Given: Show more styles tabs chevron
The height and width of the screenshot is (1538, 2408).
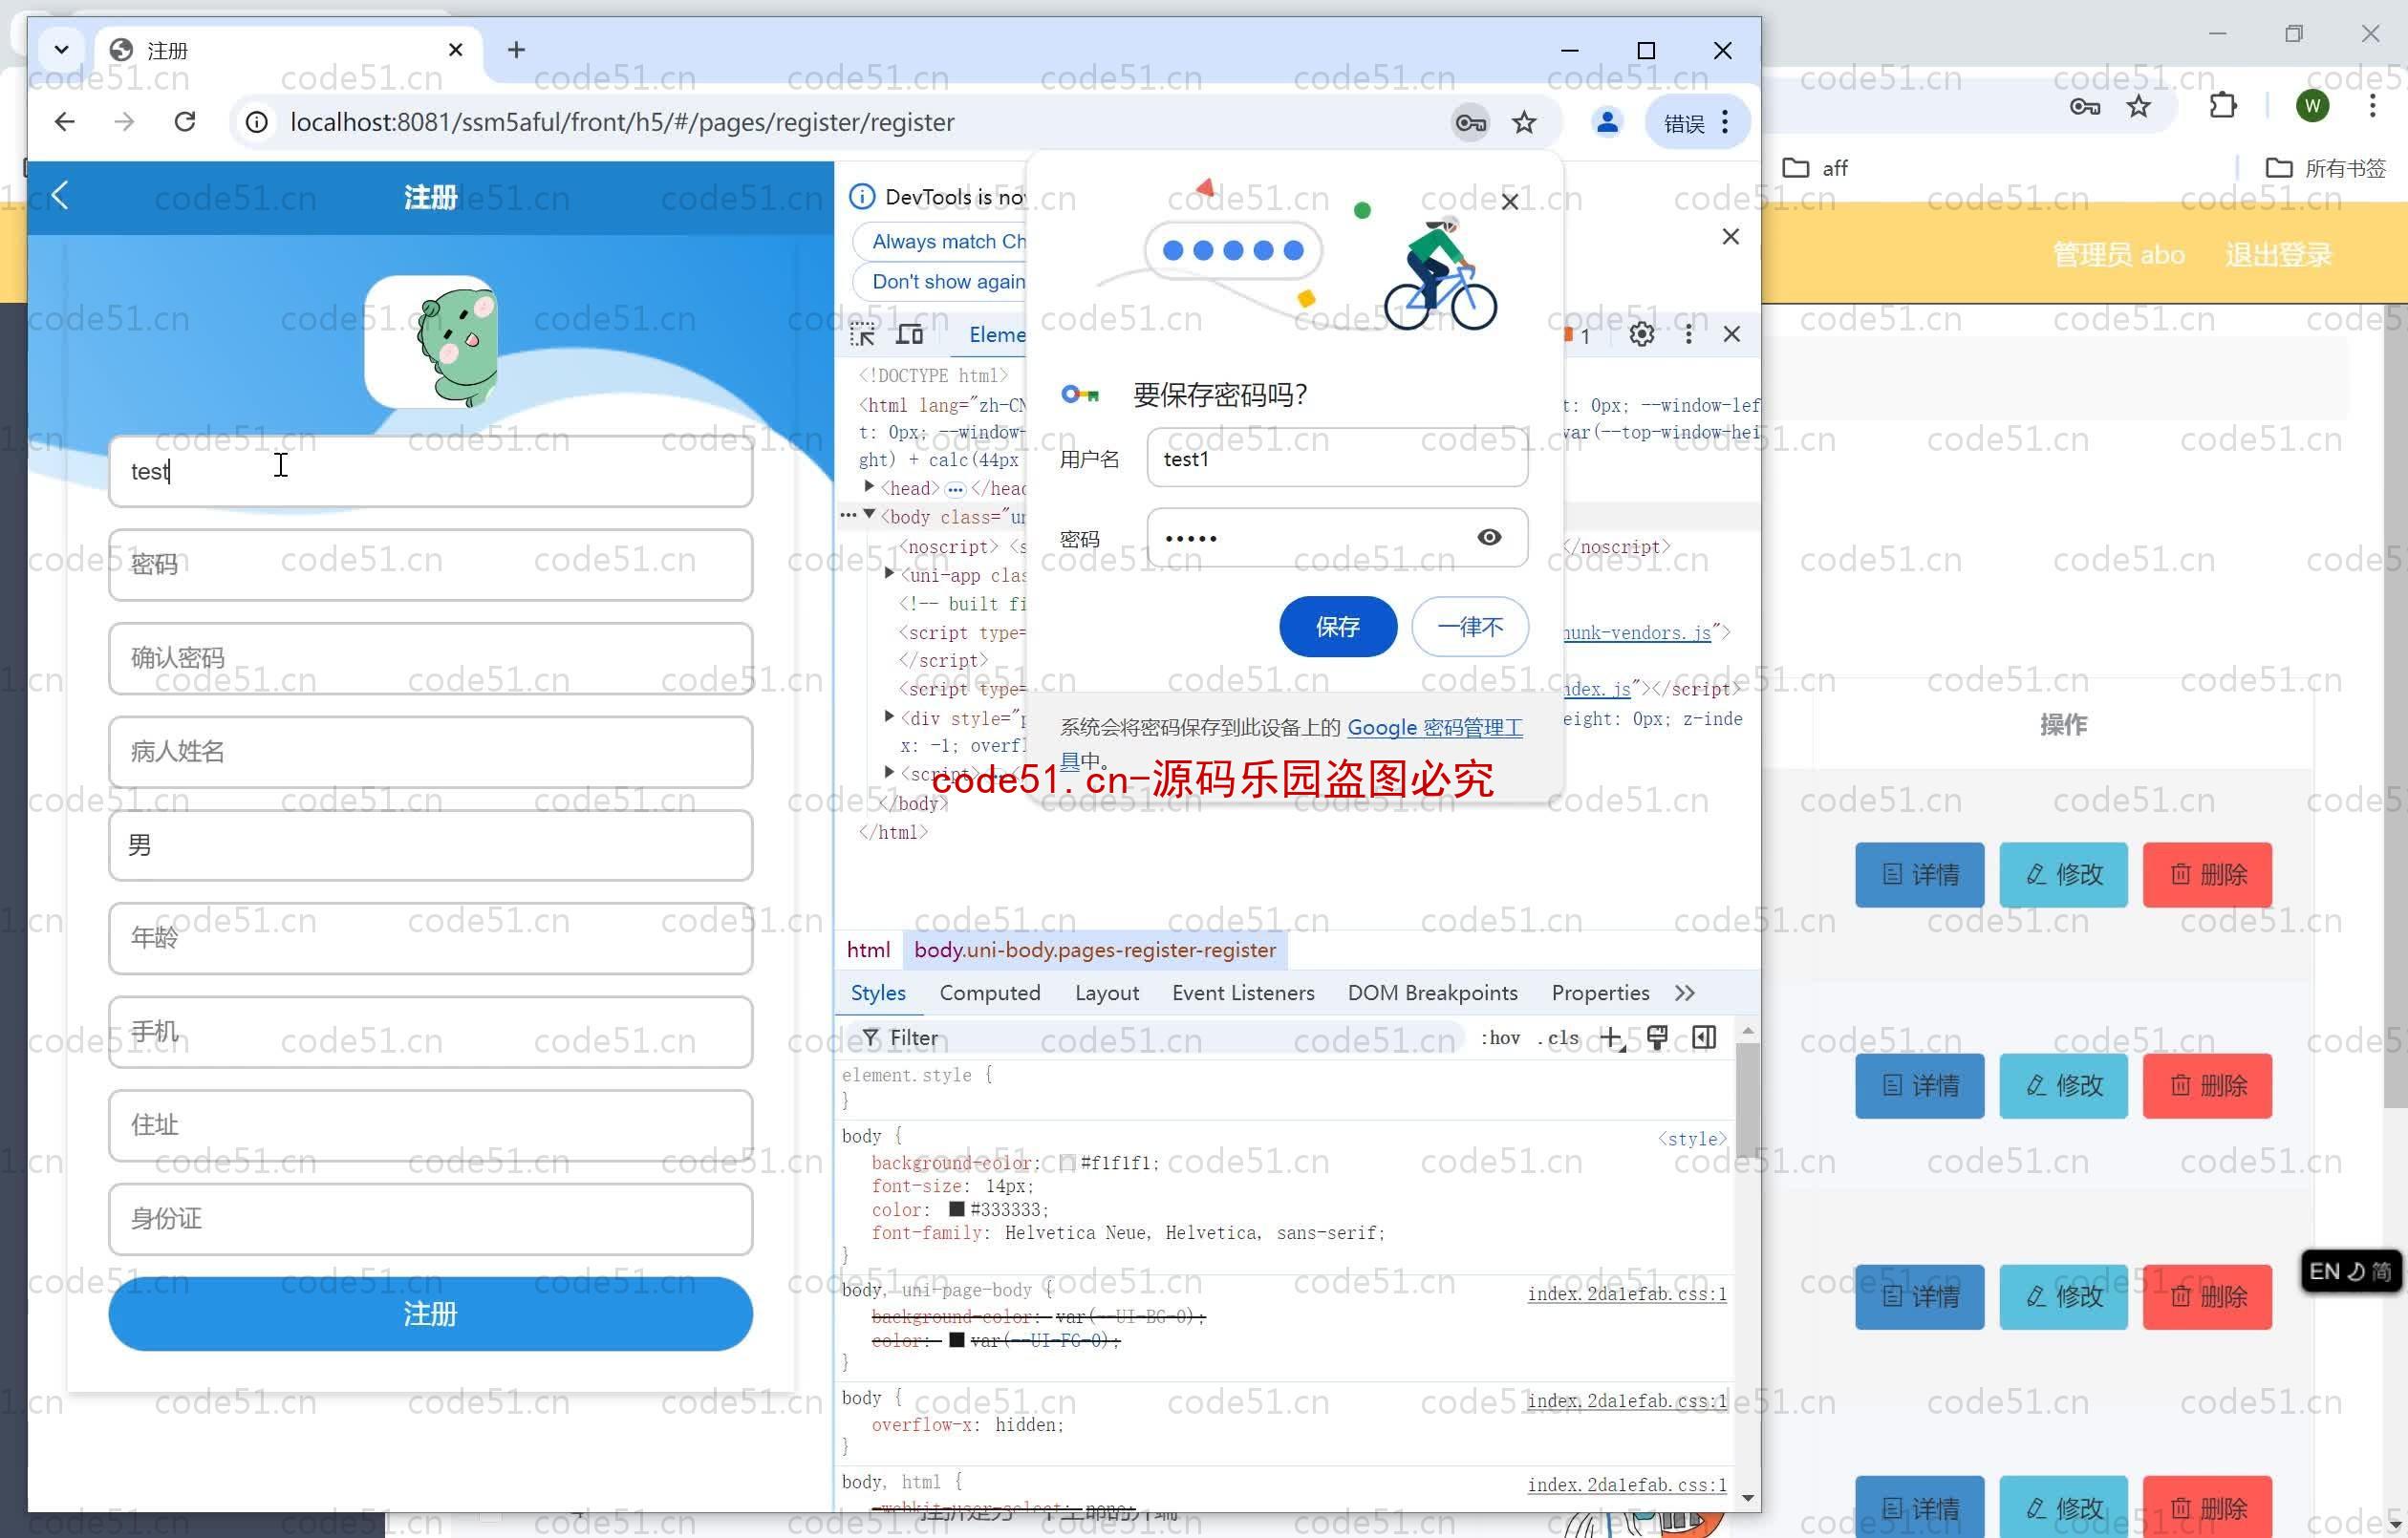Looking at the screenshot, I should tap(1685, 993).
